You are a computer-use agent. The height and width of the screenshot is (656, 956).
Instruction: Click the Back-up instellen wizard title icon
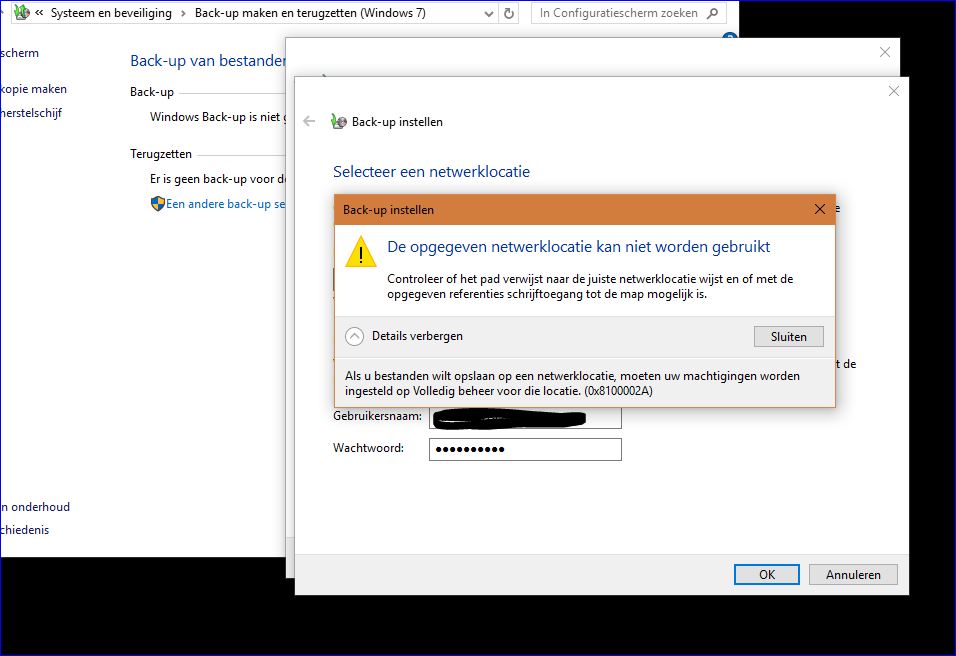click(x=338, y=121)
